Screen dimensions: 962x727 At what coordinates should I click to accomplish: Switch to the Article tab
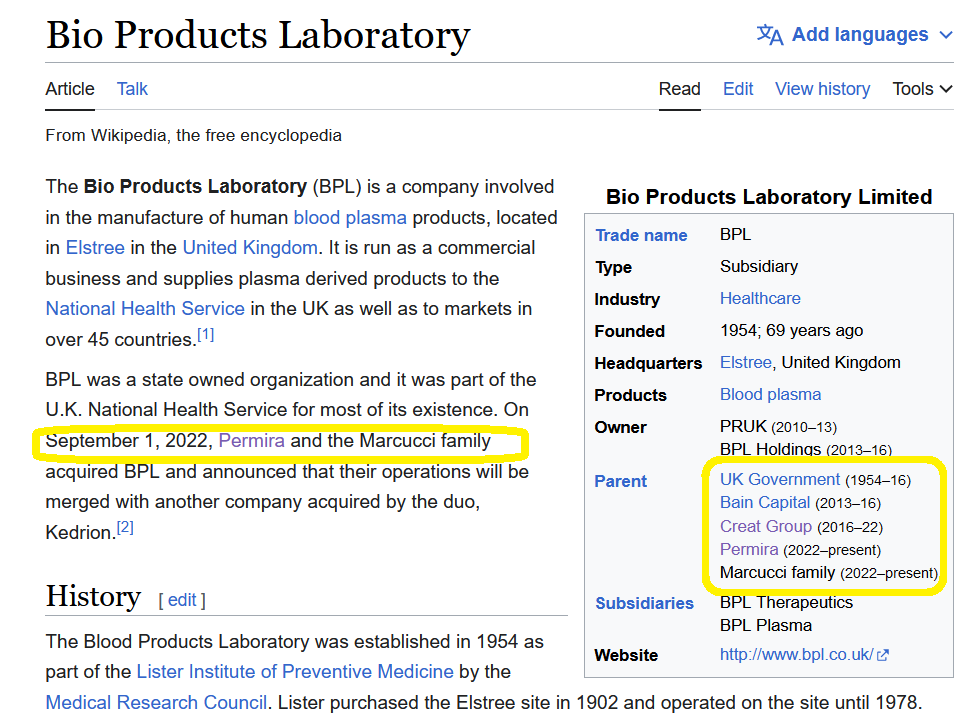point(70,89)
